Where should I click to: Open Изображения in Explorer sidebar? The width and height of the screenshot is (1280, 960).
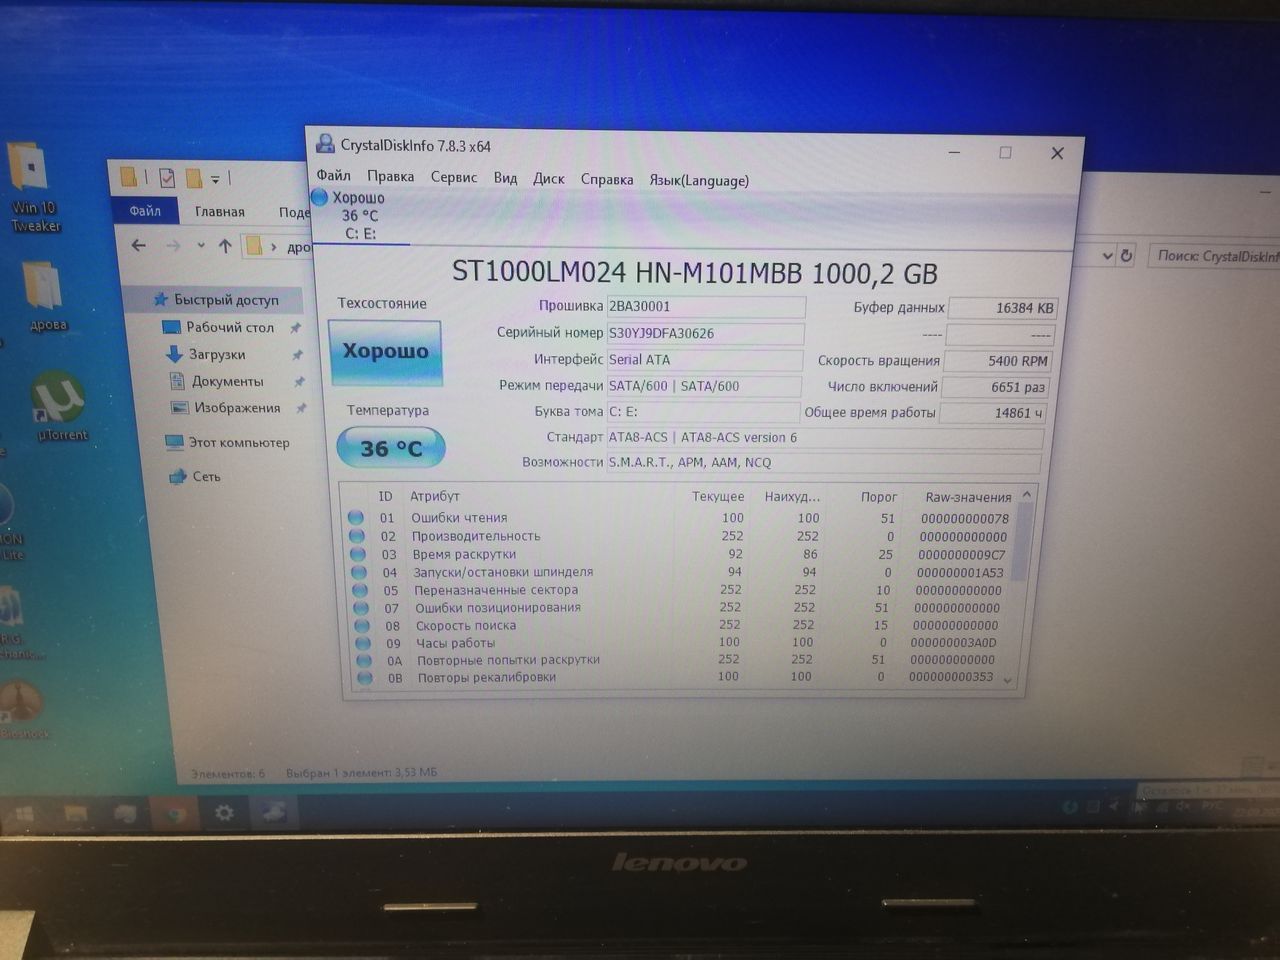237,408
